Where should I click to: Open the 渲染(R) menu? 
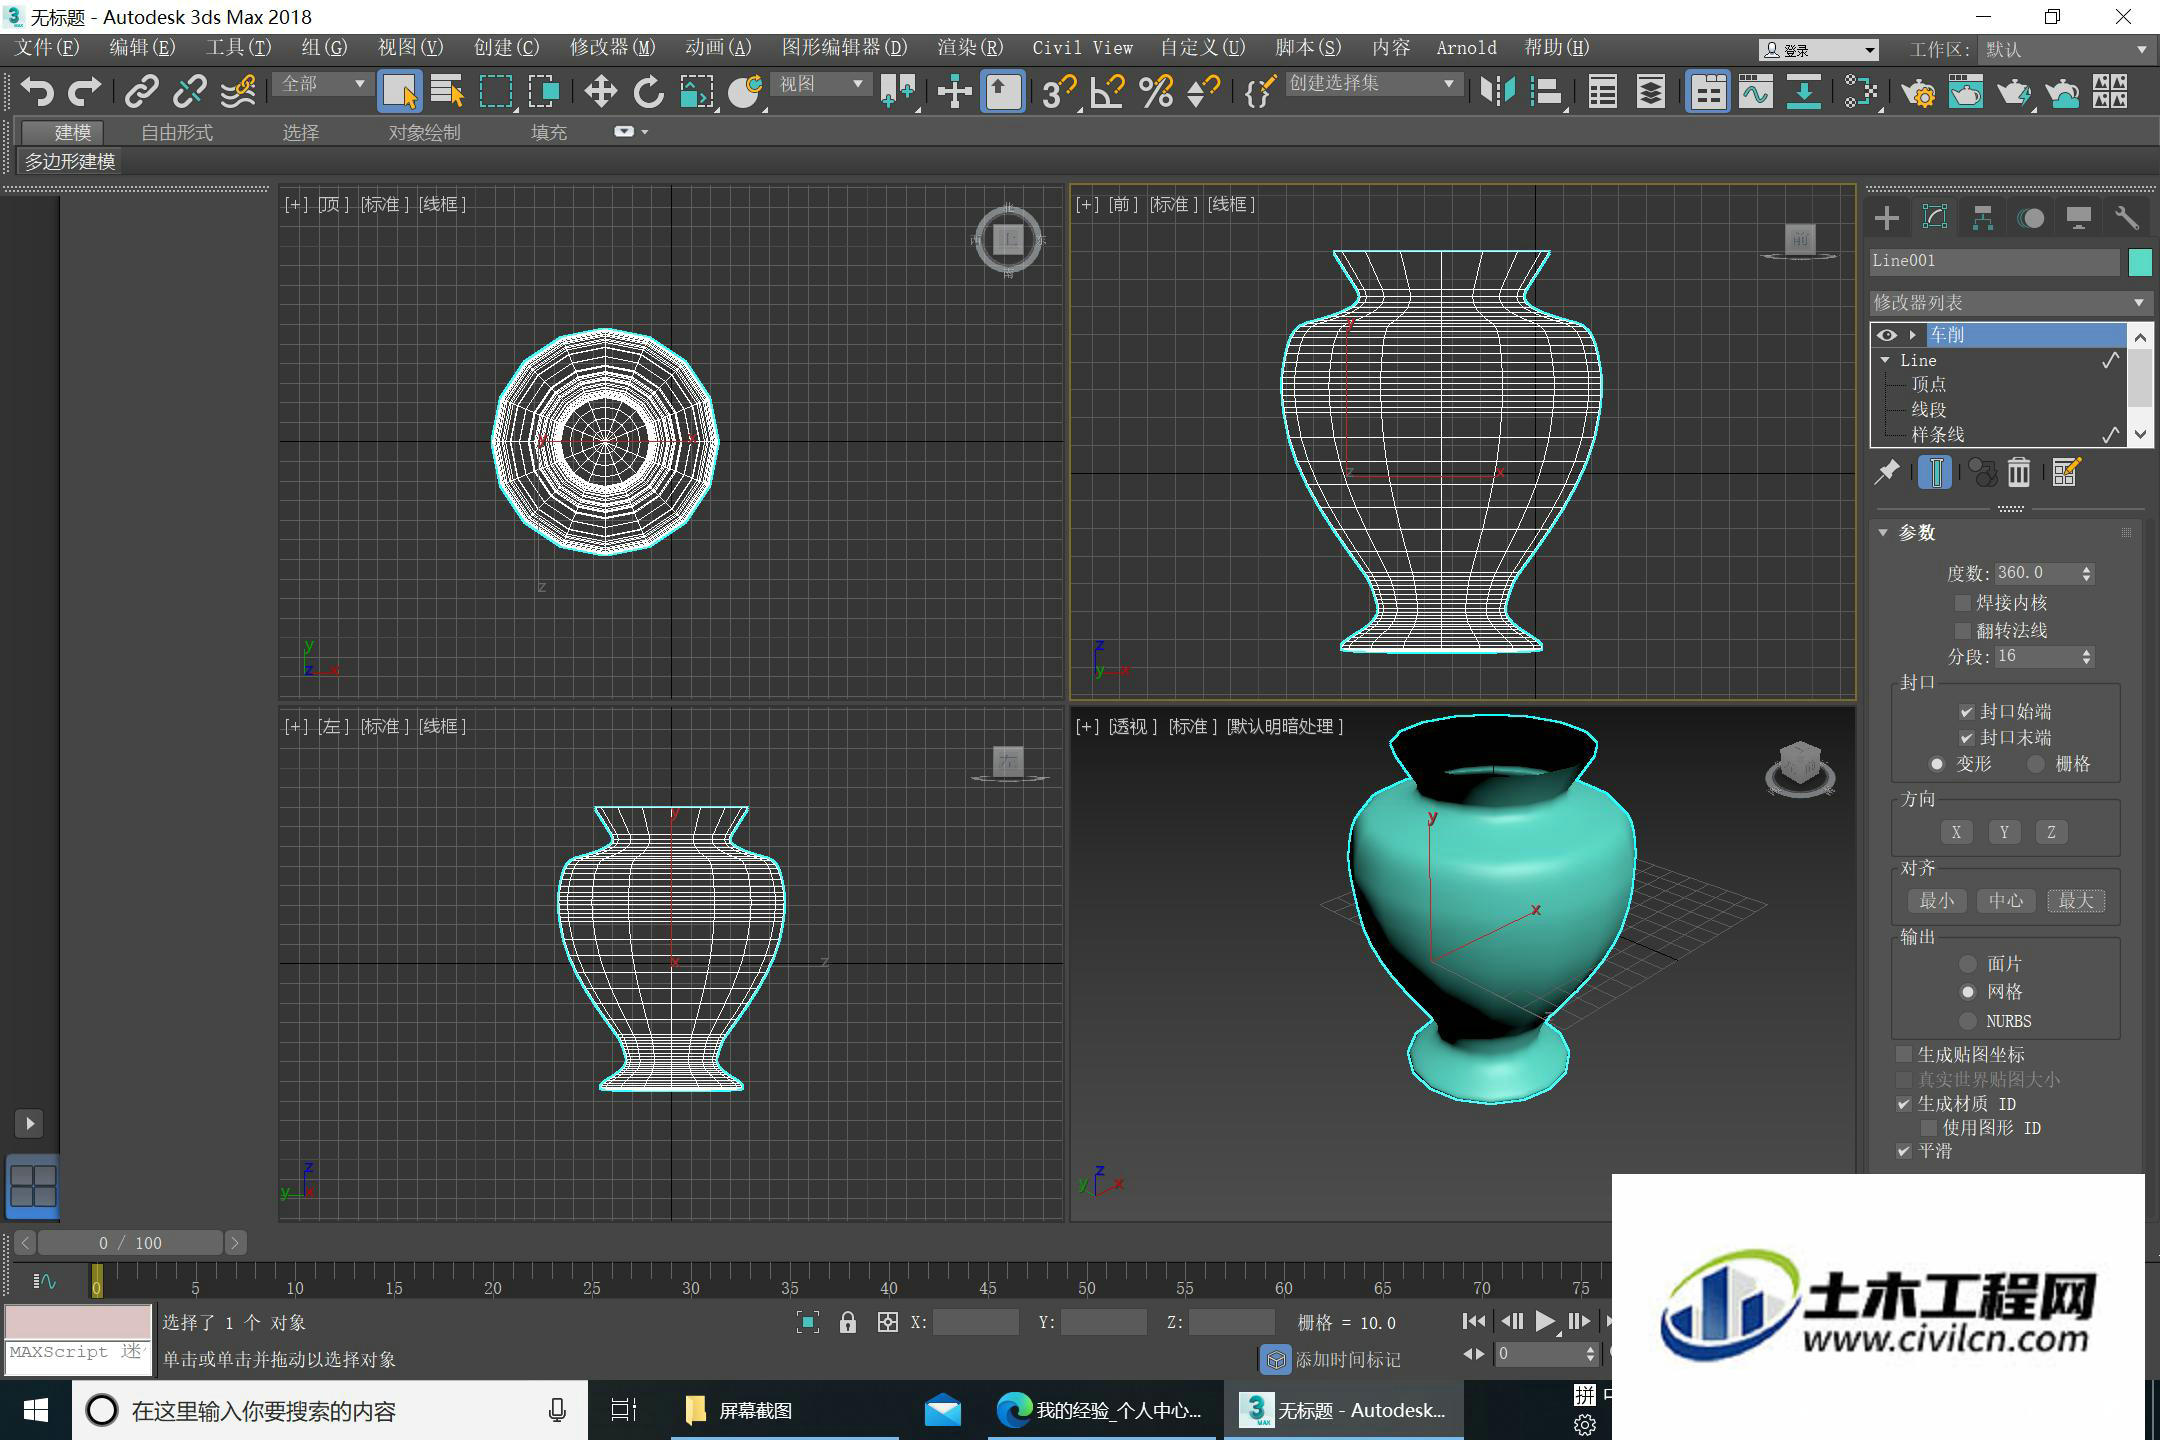(x=970, y=48)
